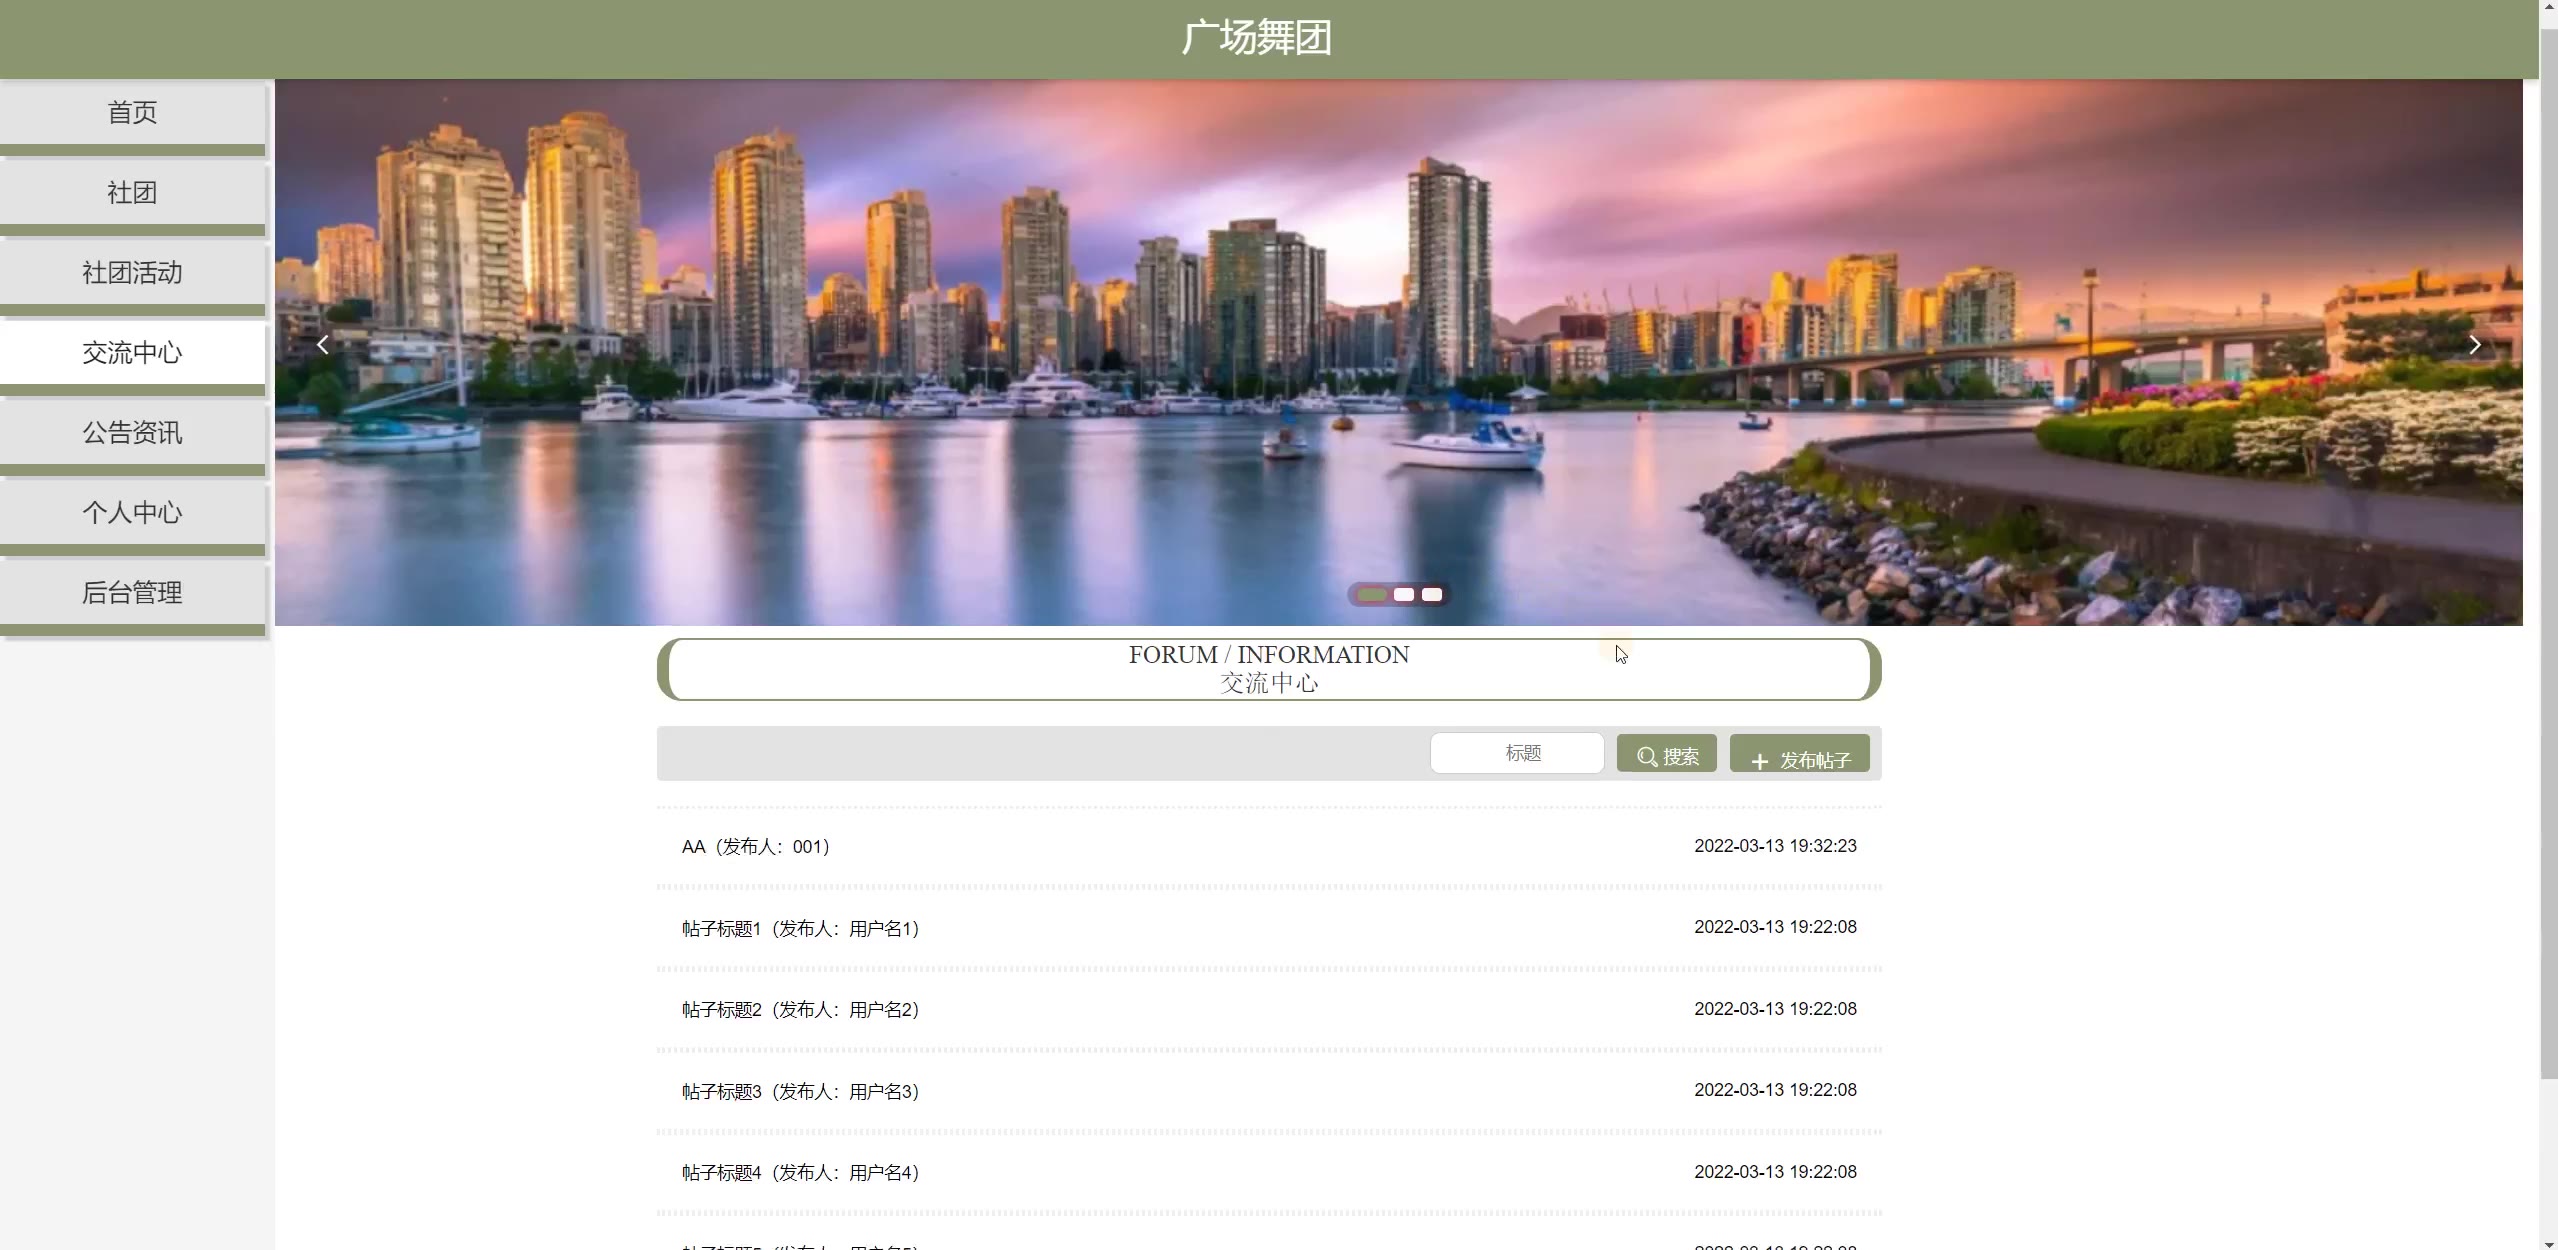Image resolution: width=2558 pixels, height=1250 pixels.
Task: Click the plus 发布帖子 button
Action: click(1799, 757)
